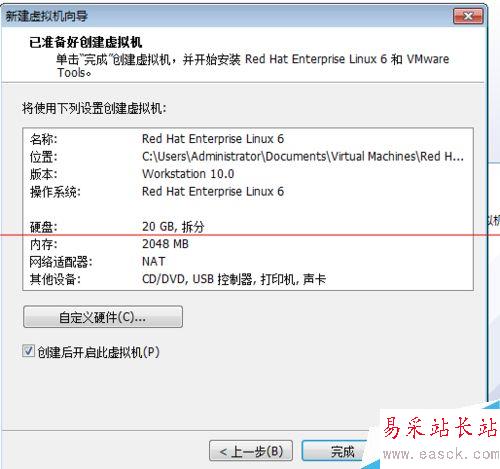Click 完成 to finish creating VM
500x469 pixels.
click(x=334, y=451)
